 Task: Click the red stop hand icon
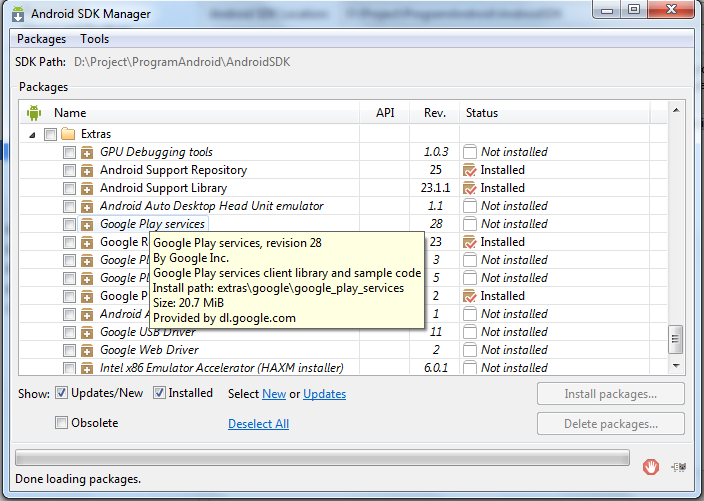click(651, 467)
